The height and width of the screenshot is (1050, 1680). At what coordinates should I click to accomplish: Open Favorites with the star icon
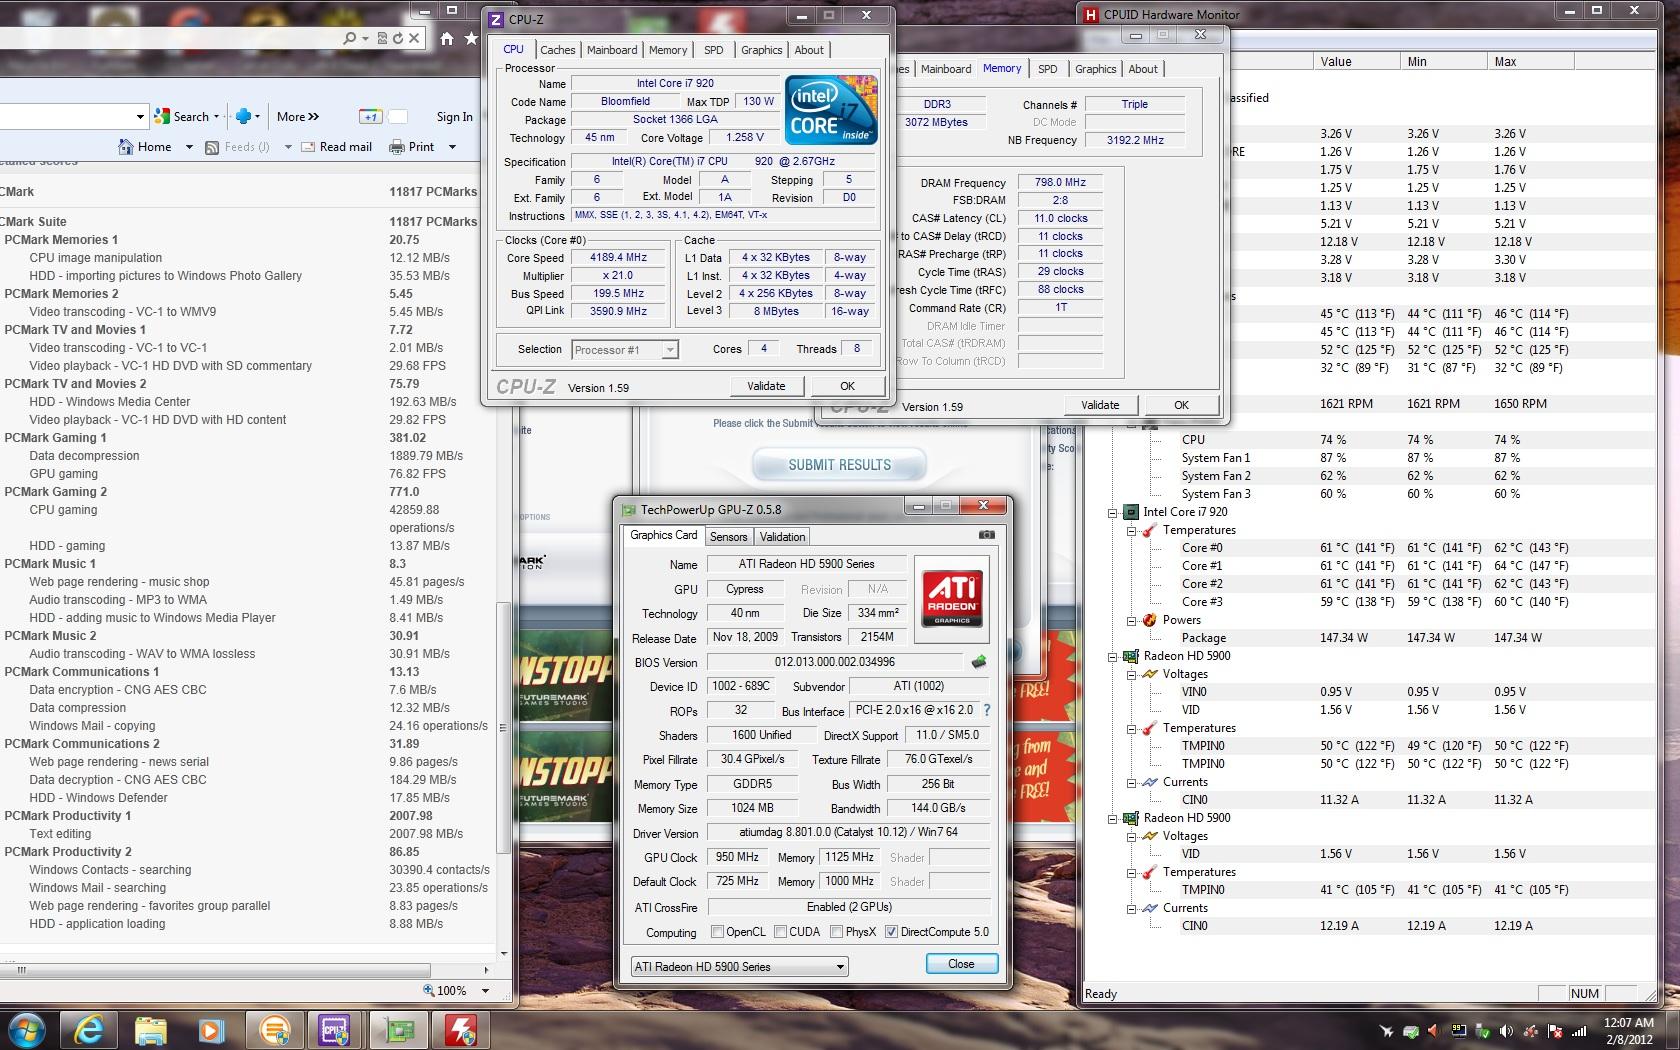pyautogui.click(x=471, y=39)
